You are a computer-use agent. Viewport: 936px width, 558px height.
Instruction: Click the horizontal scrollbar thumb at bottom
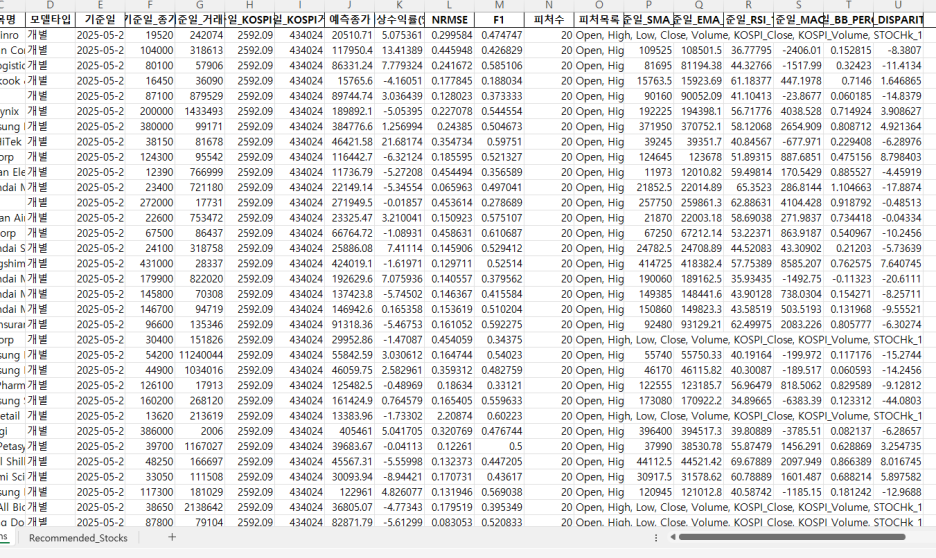tap(792, 537)
